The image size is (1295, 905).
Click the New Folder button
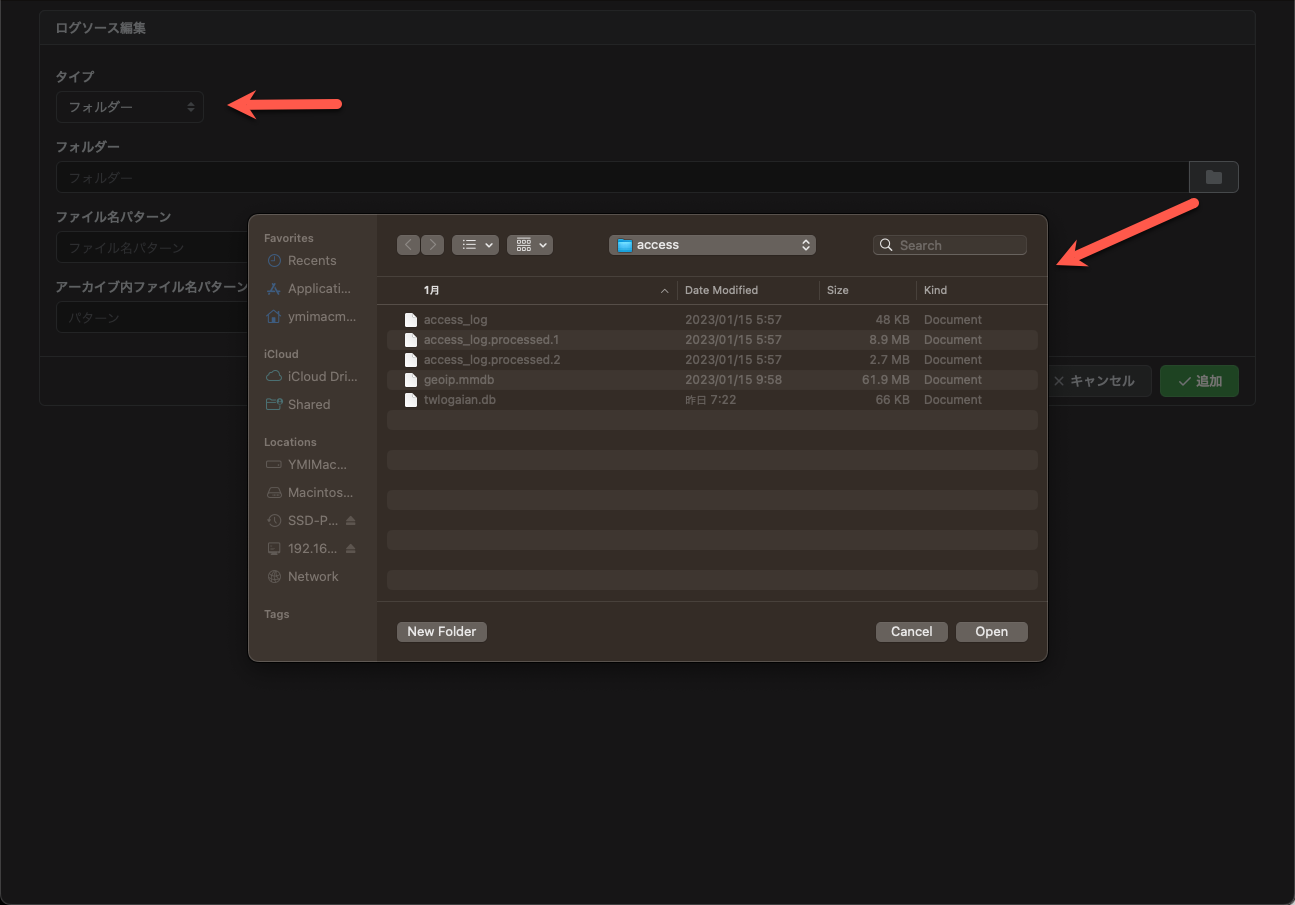442,632
